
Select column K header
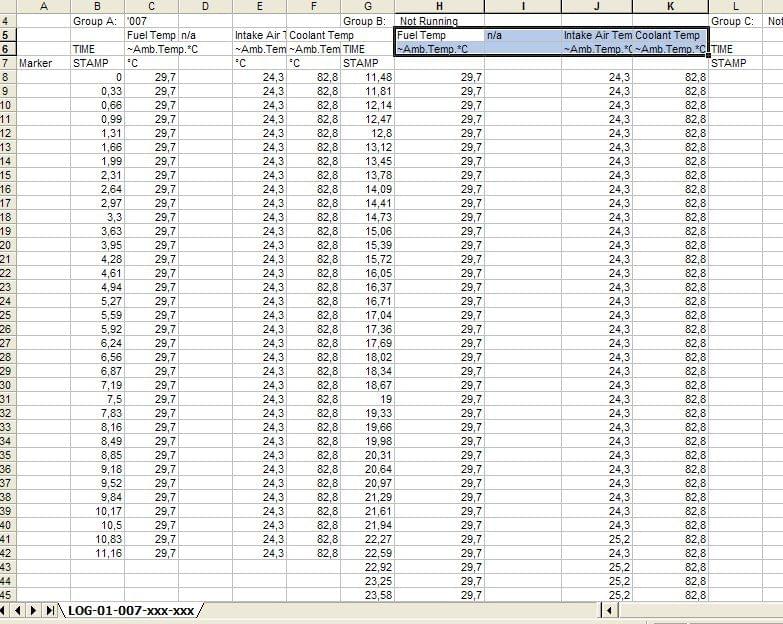click(x=670, y=6)
